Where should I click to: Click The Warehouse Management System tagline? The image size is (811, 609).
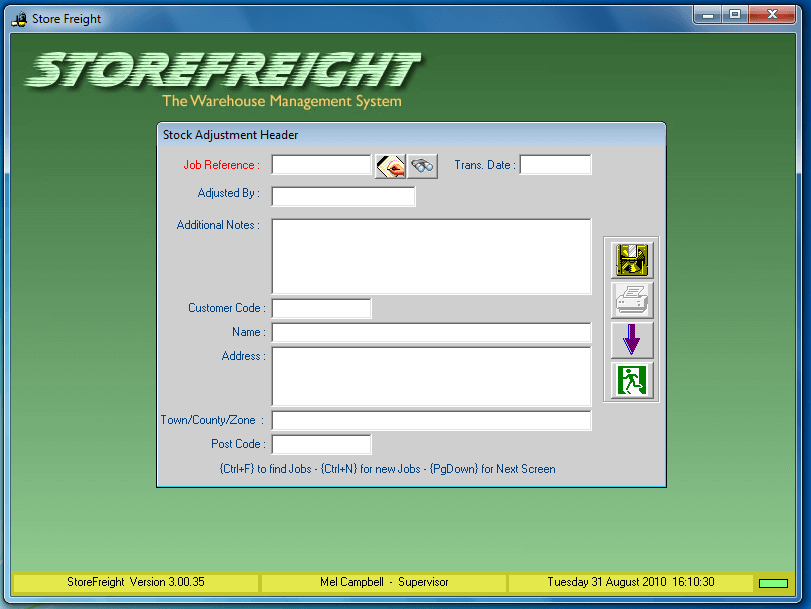coord(282,101)
